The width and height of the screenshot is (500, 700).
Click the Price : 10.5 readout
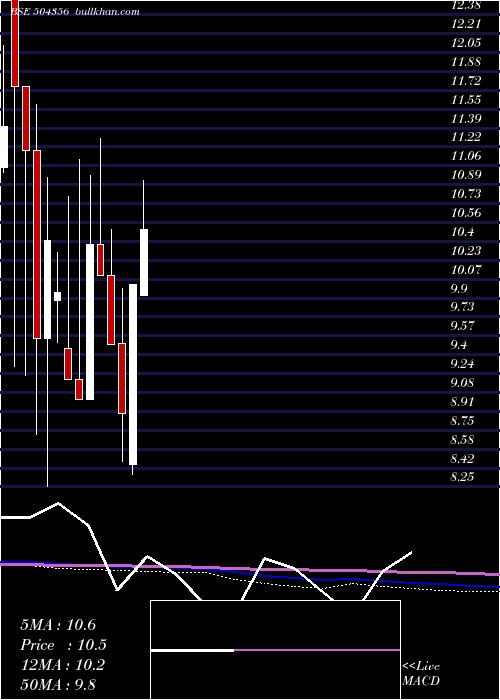[x=63, y=645]
